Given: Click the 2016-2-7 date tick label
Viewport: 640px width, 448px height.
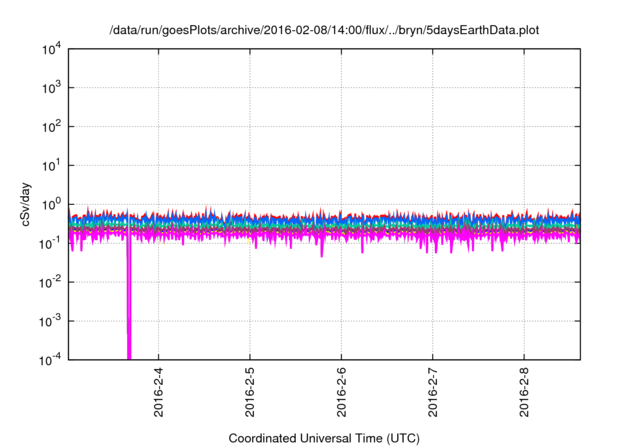Looking at the screenshot, I should (x=433, y=392).
